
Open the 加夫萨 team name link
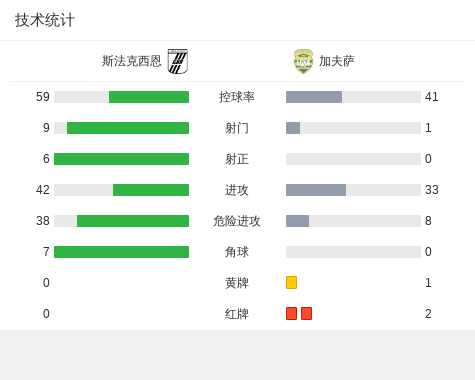337,61
